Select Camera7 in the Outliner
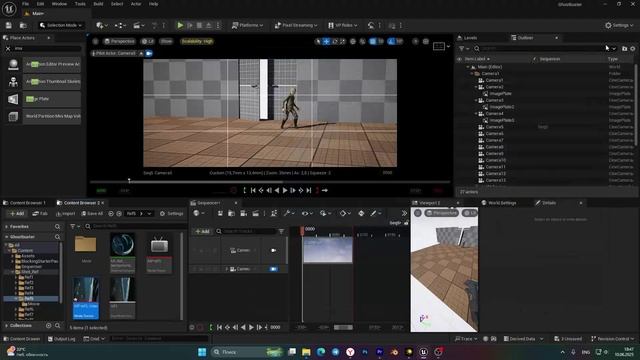 pos(494,140)
